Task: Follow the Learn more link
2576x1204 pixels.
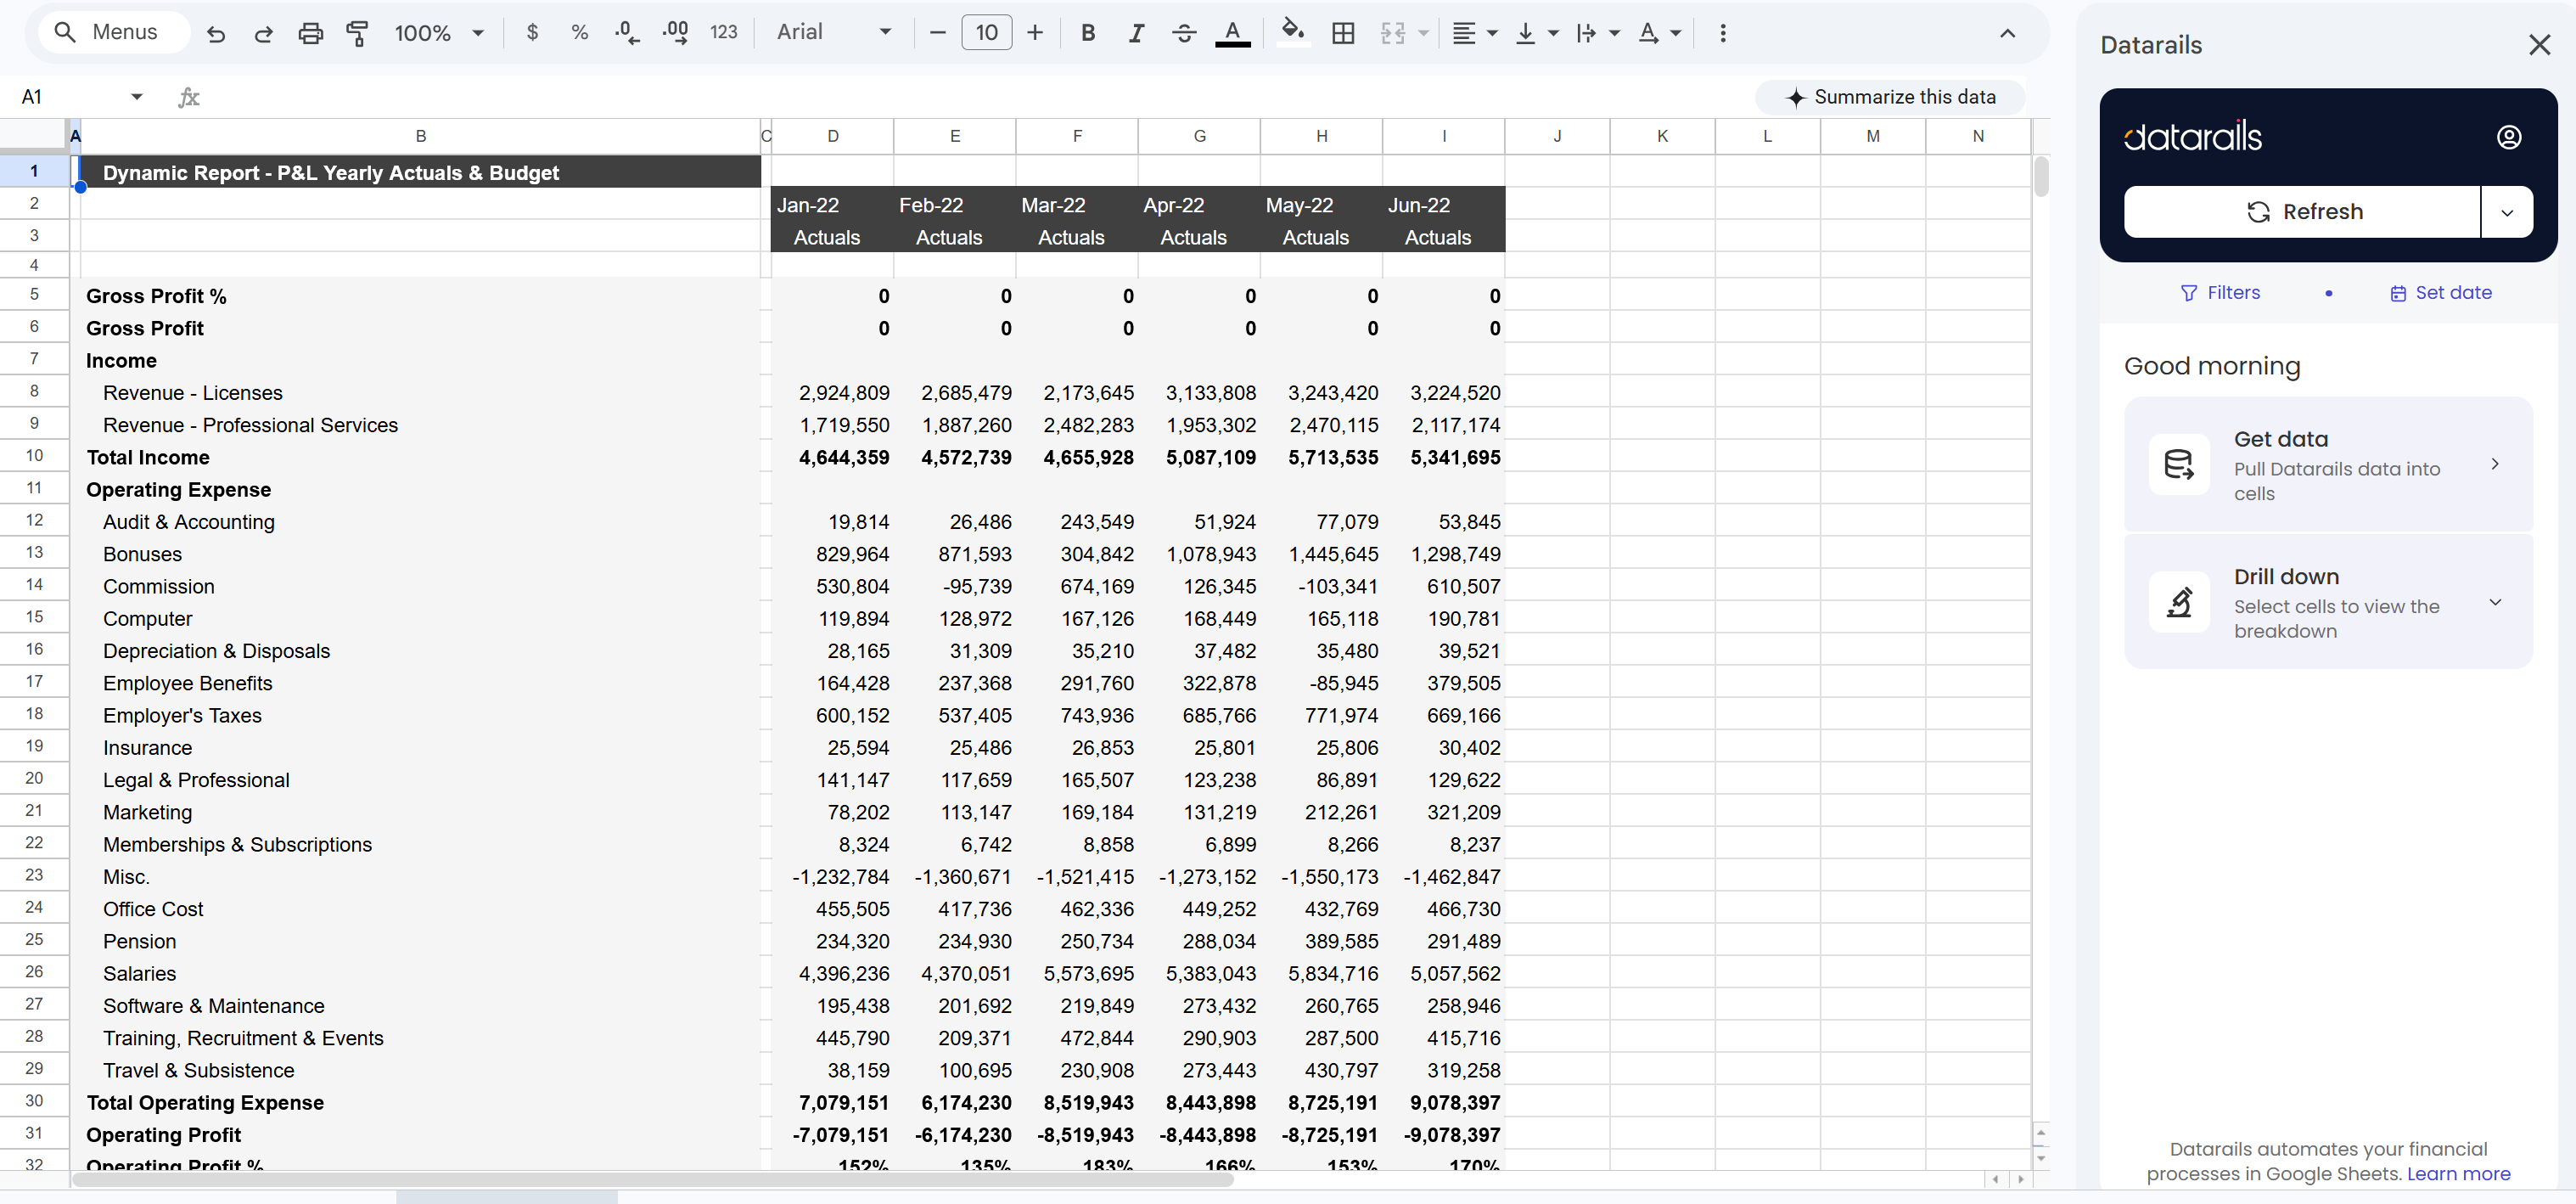Action: pyautogui.click(x=2458, y=1174)
